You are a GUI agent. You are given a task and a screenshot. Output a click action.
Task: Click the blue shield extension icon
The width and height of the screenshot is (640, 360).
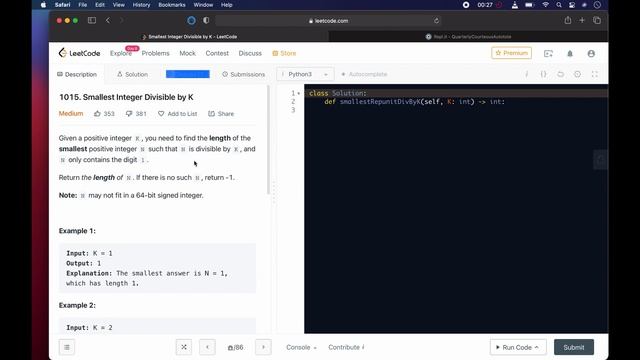click(x=191, y=20)
